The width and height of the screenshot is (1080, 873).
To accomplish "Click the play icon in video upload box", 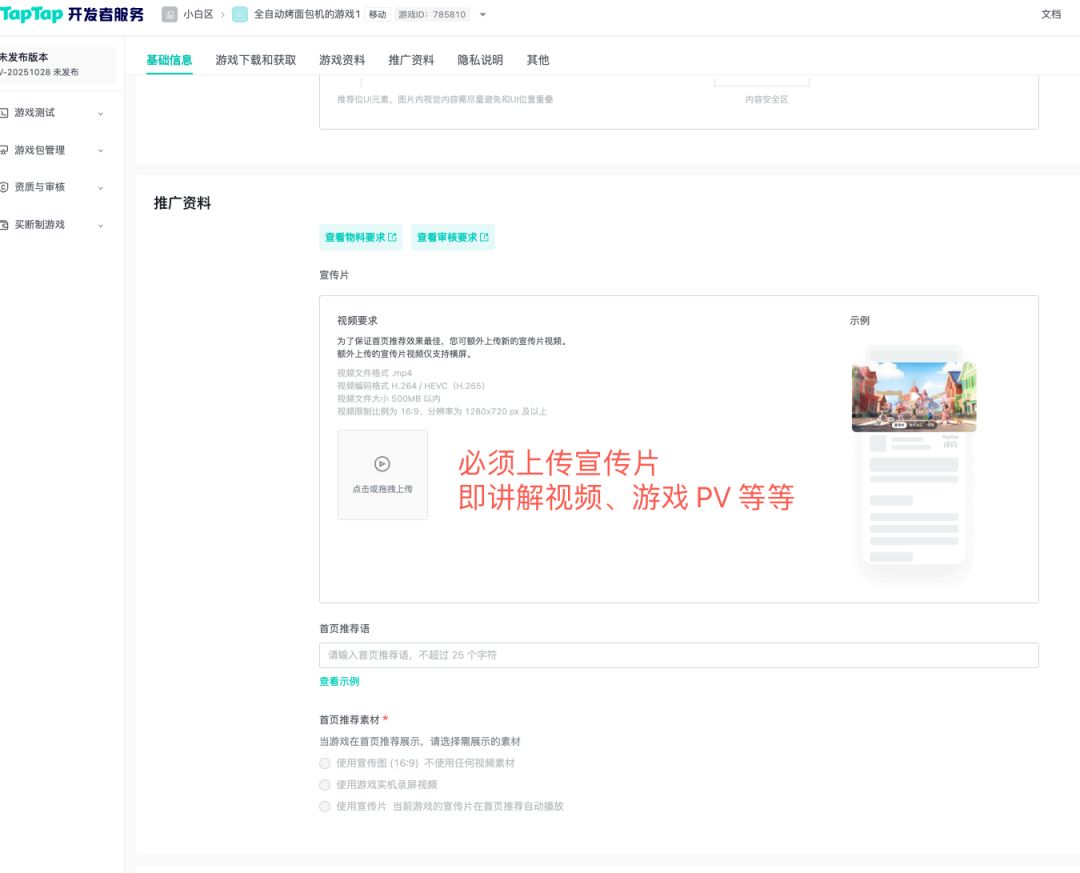I will point(382,464).
